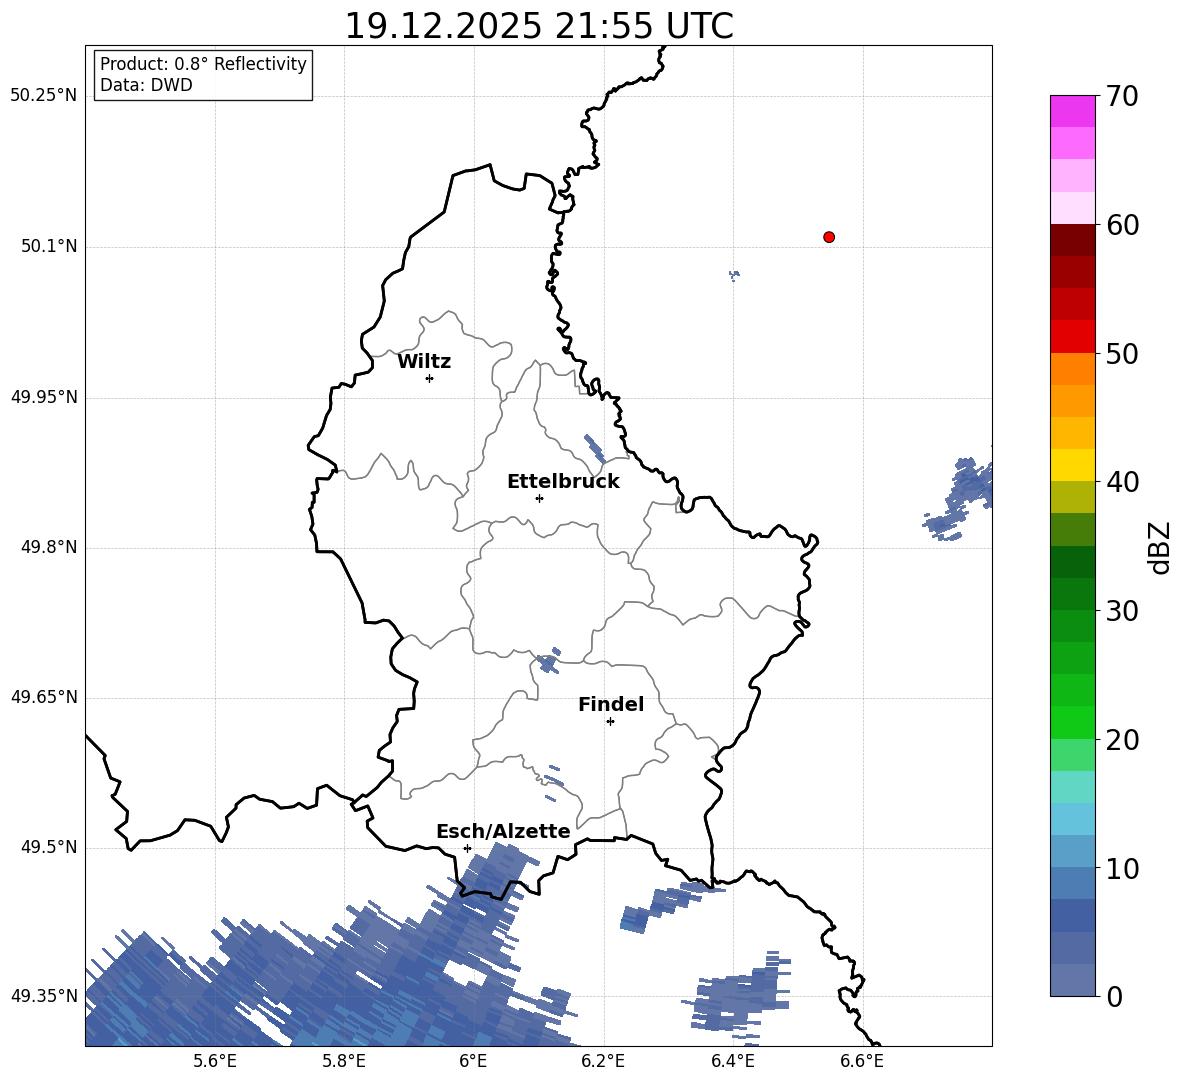Pick the bottom slate-blue colorbar swatch at 0
The width and height of the screenshot is (1184, 1081).
click(1073, 980)
